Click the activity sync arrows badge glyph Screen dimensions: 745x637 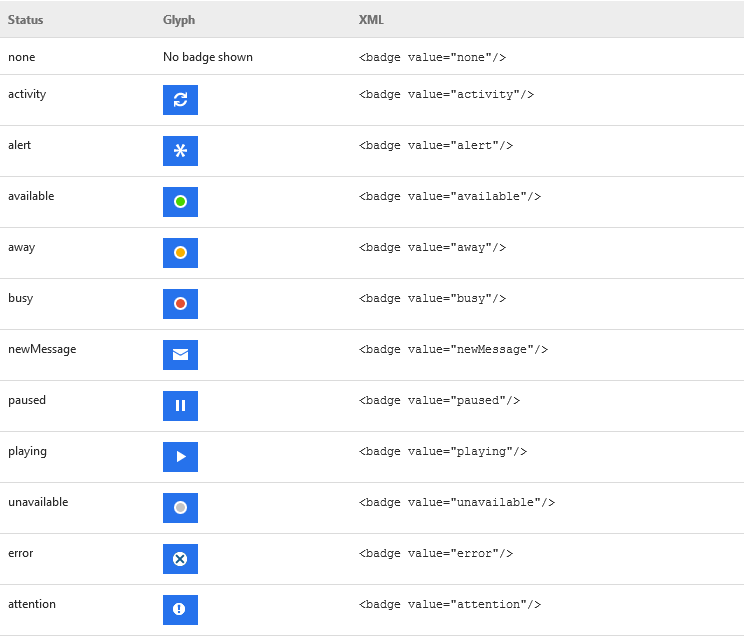[180, 100]
